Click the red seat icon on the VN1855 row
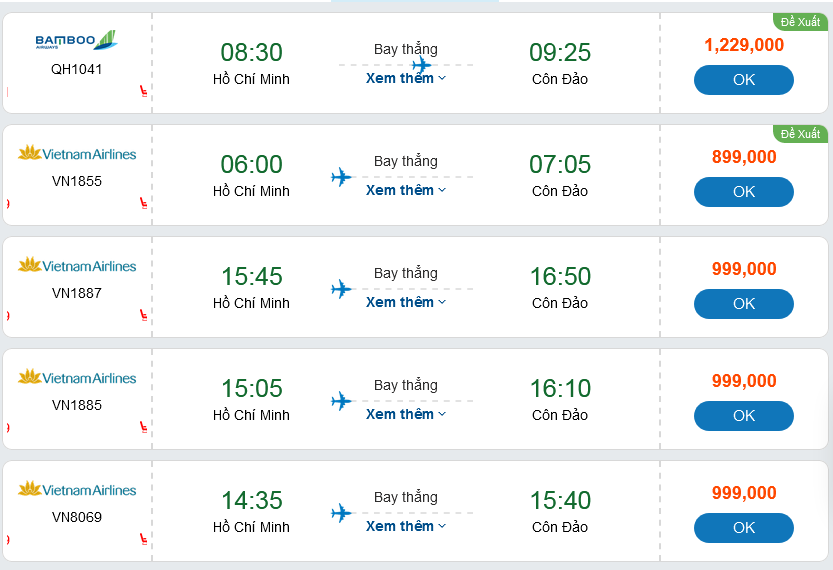The height and width of the screenshot is (570, 833). (x=144, y=204)
